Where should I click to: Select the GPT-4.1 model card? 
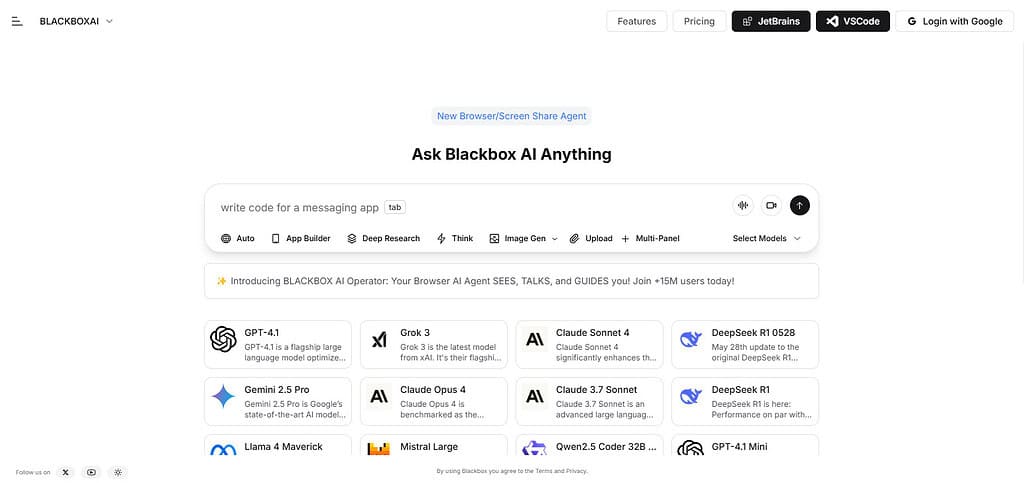coord(278,345)
